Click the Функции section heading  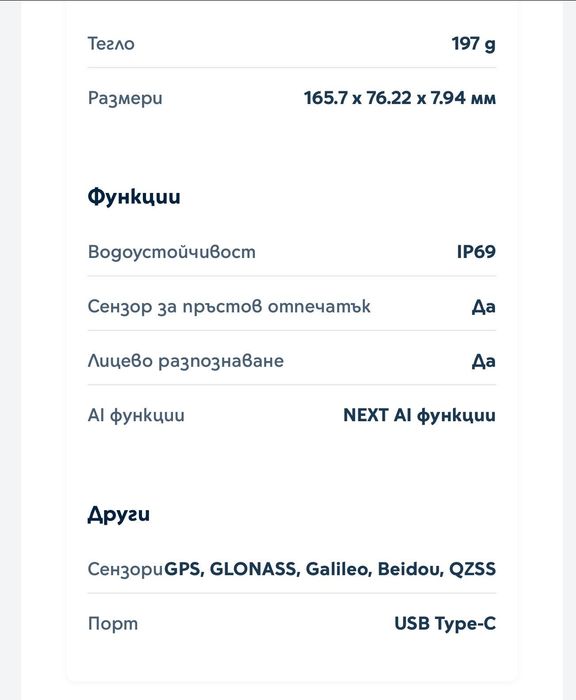[x=134, y=196]
